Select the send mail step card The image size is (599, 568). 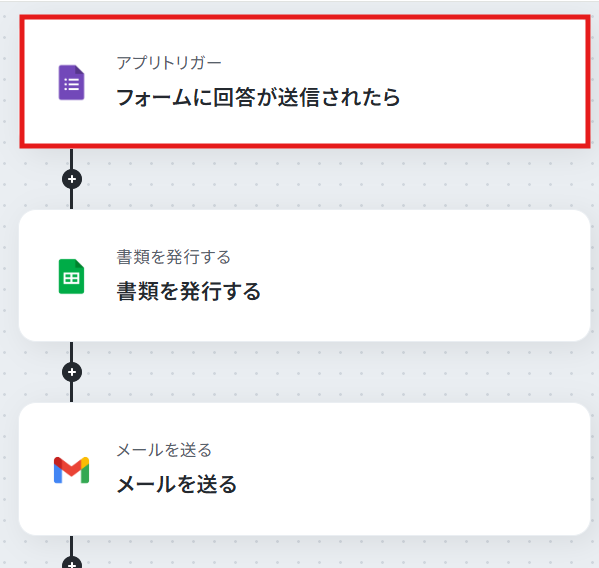coord(305,469)
